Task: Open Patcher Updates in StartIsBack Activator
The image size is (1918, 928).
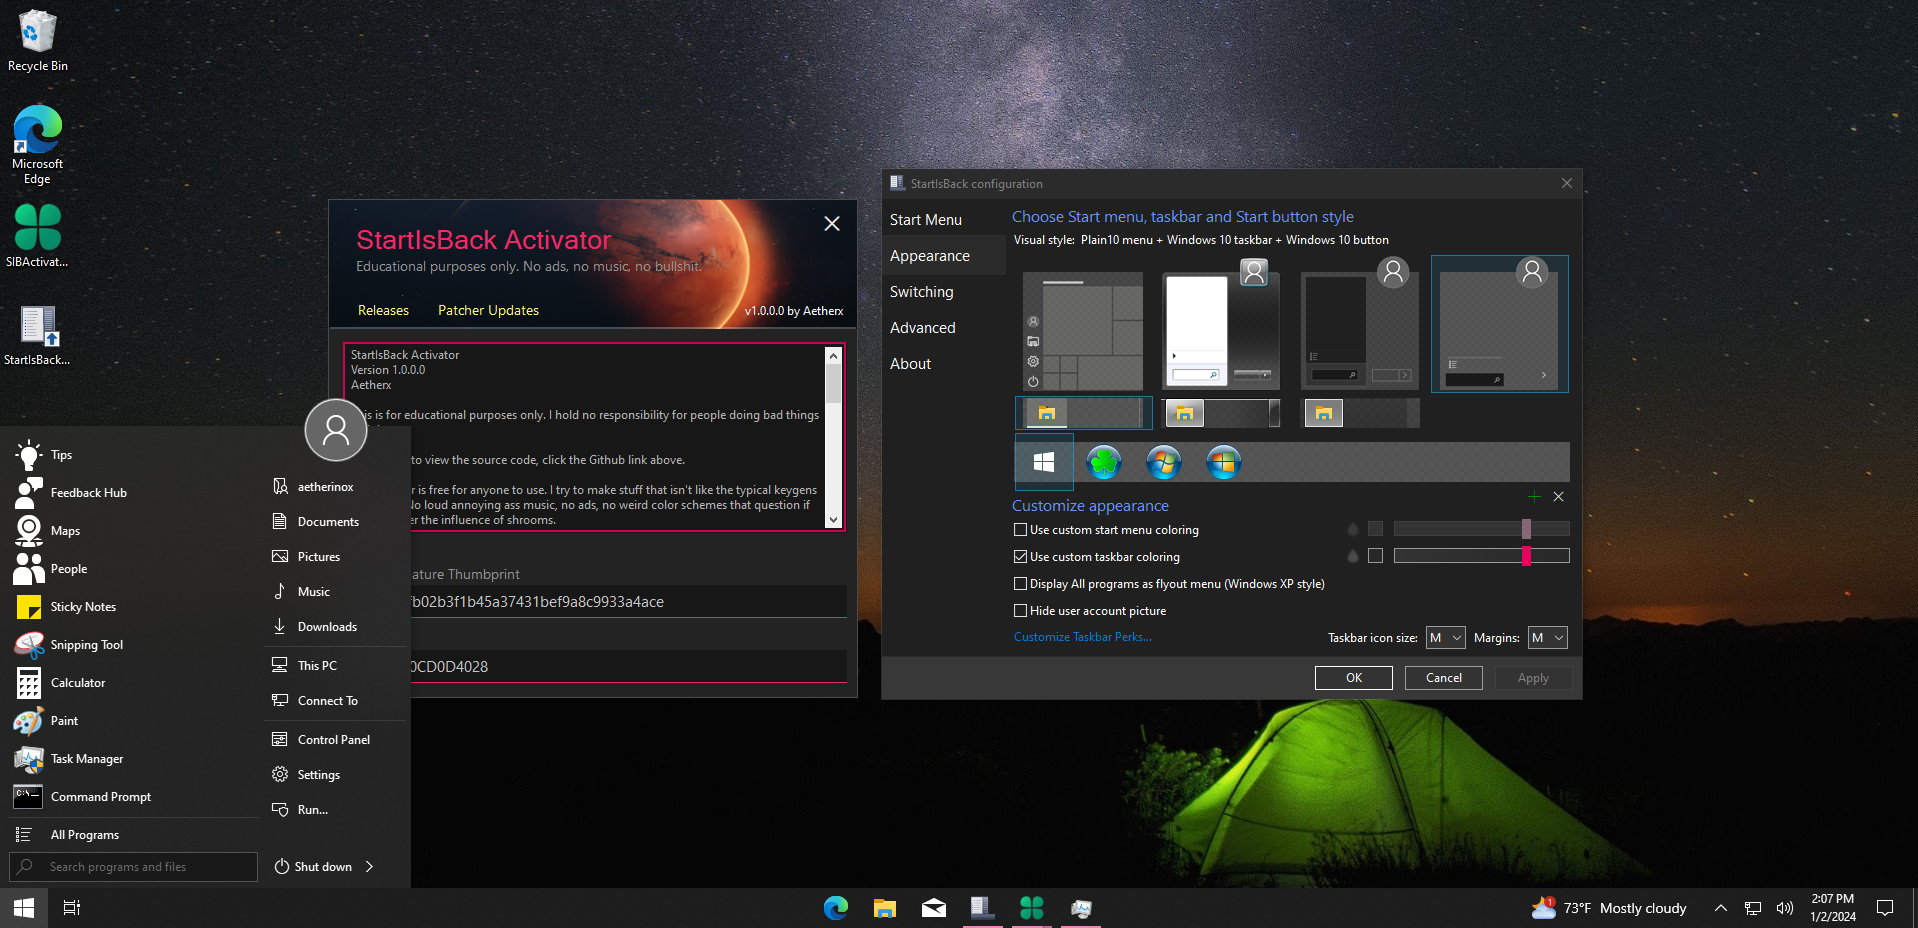Action: tap(489, 311)
